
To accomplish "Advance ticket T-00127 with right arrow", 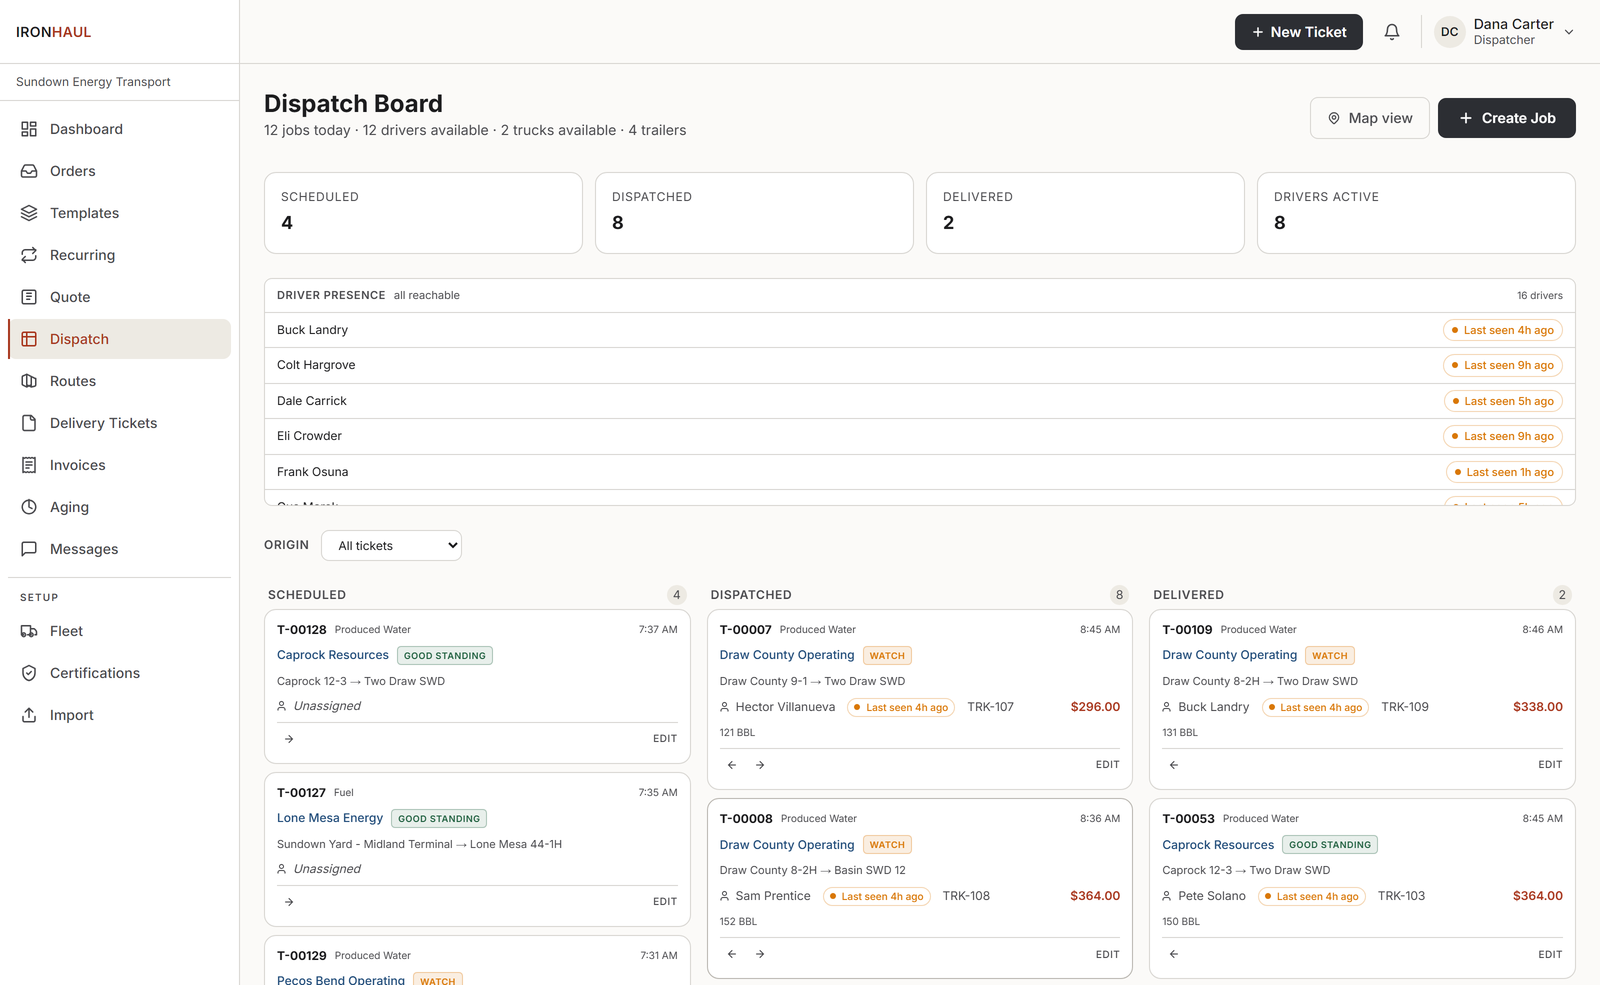I will pyautogui.click(x=289, y=902).
